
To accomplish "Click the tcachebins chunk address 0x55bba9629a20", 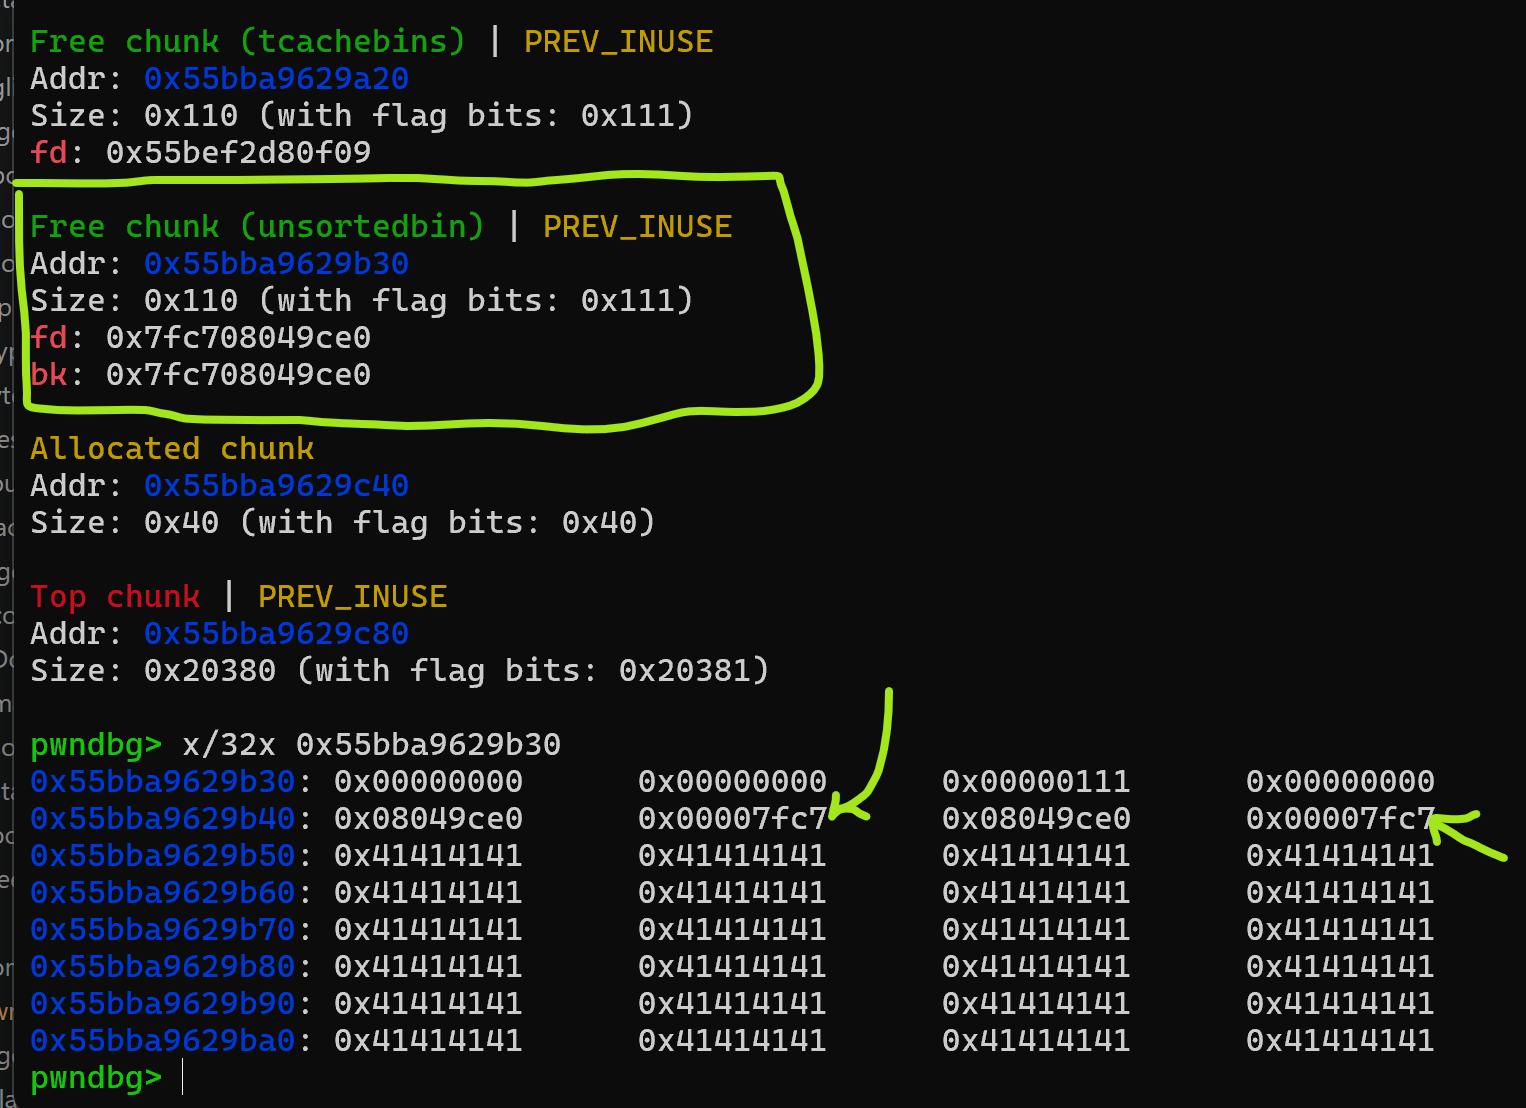I will [x=276, y=79].
